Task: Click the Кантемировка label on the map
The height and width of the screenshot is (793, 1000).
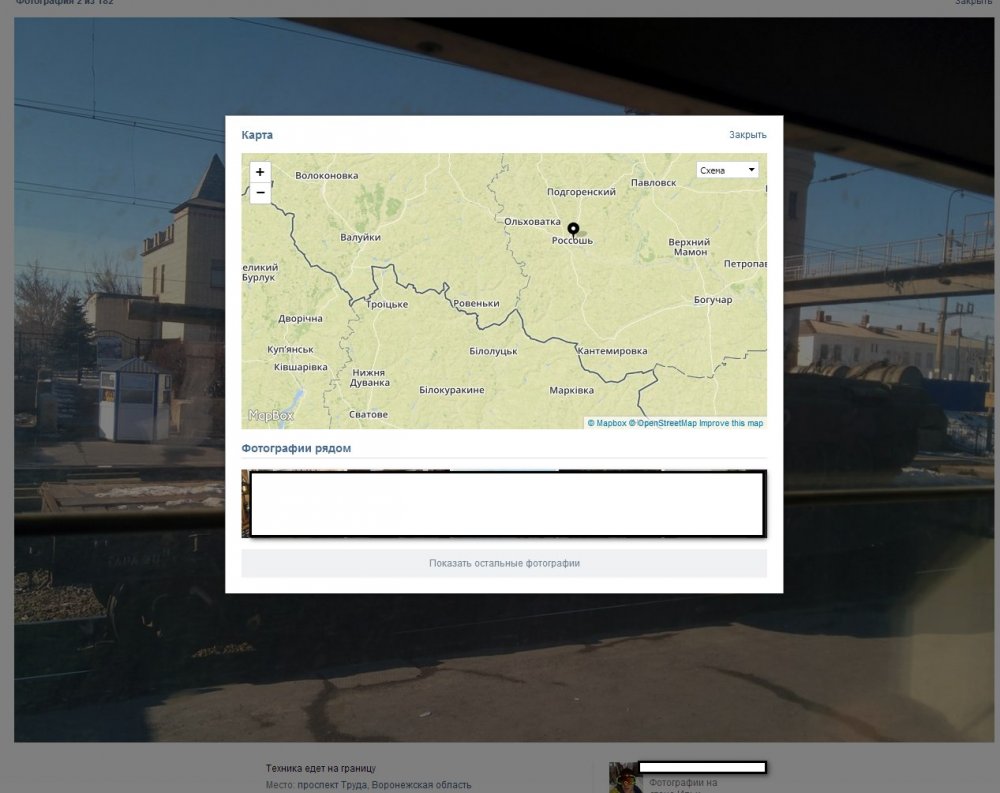Action: pos(612,351)
